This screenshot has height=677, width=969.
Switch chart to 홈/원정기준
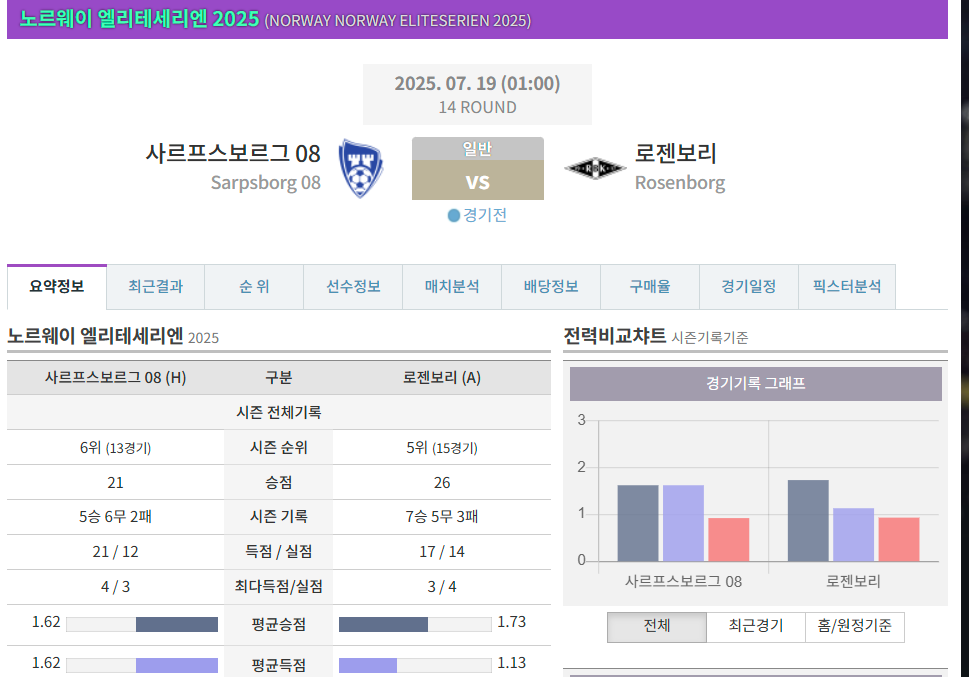point(855,627)
